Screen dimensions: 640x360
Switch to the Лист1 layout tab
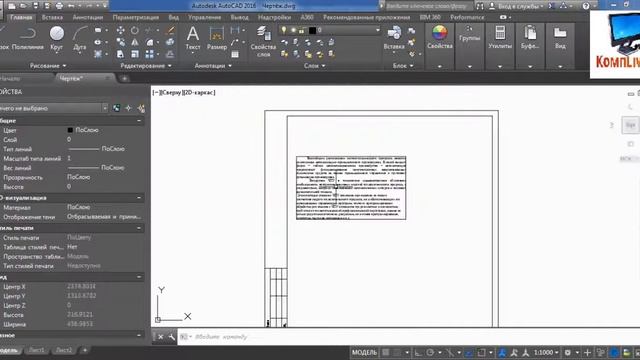click(x=37, y=350)
